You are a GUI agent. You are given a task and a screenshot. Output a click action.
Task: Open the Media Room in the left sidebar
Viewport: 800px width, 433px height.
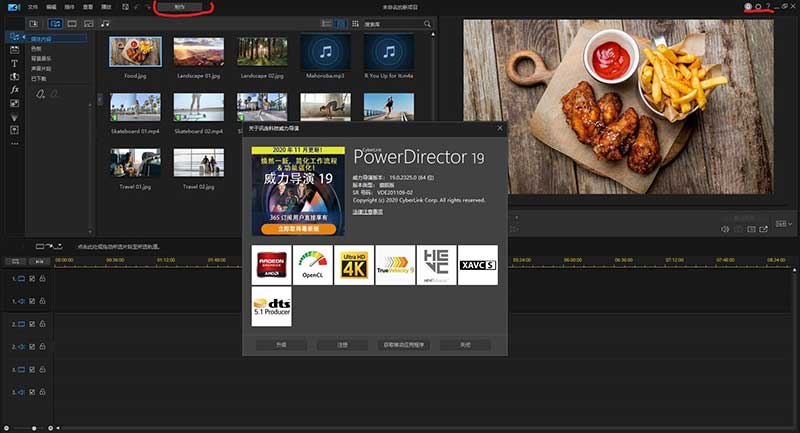coord(14,37)
